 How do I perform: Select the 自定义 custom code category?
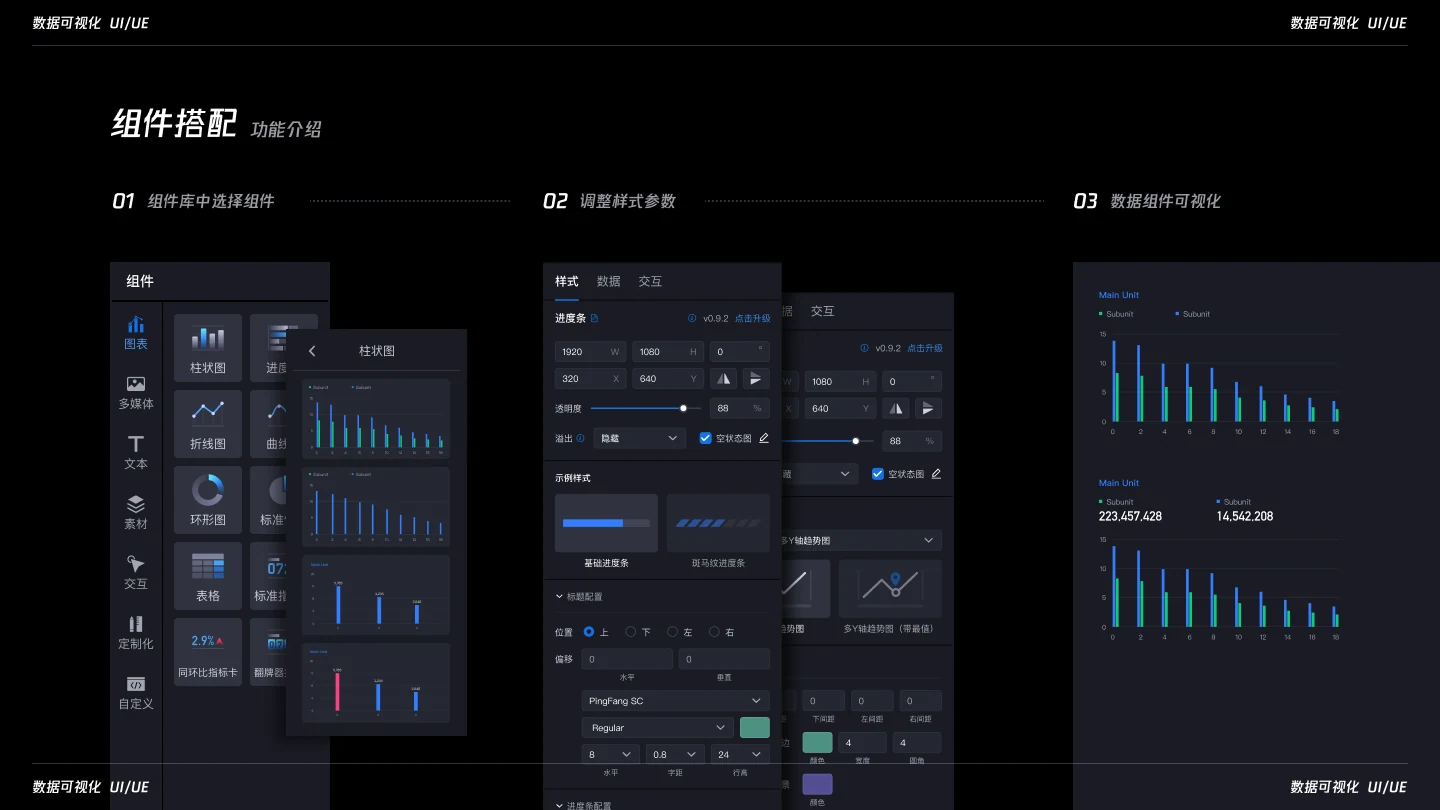pyautogui.click(x=136, y=693)
